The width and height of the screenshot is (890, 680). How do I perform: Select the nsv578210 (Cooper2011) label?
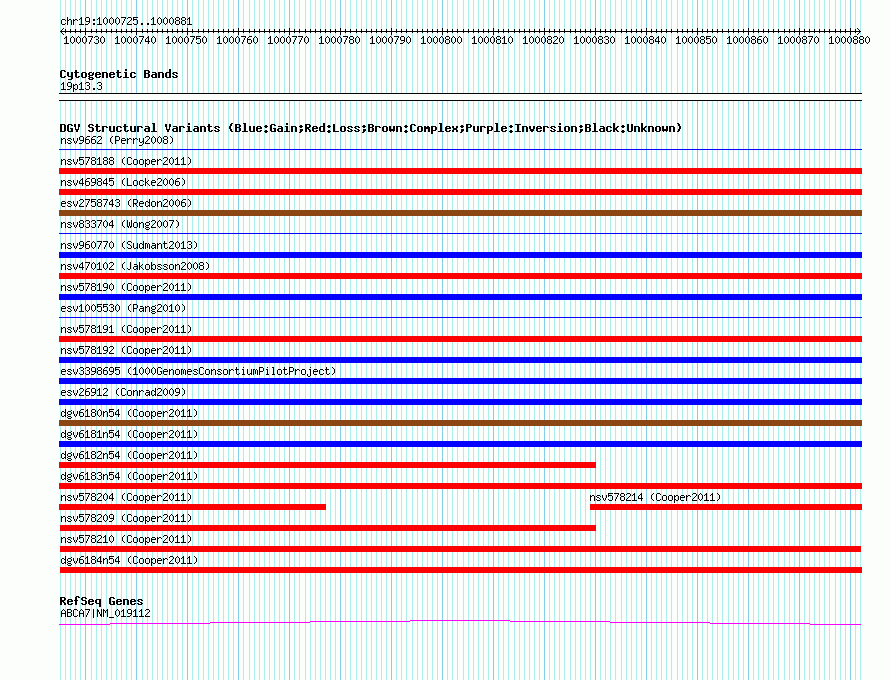pos(126,539)
